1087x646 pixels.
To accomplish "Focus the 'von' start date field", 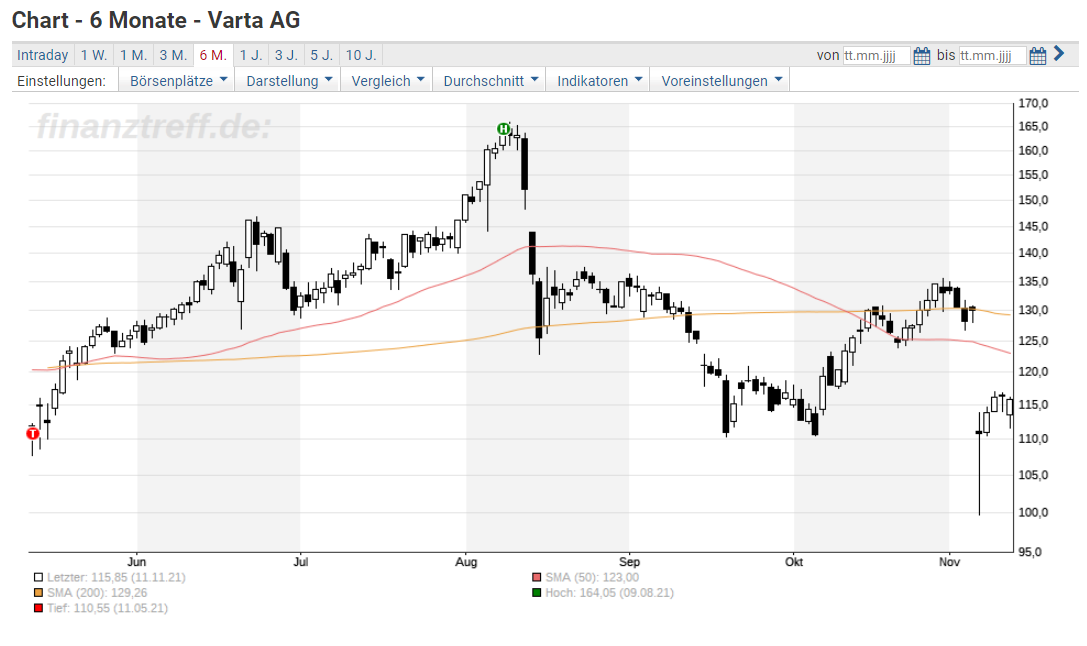I will coord(876,55).
